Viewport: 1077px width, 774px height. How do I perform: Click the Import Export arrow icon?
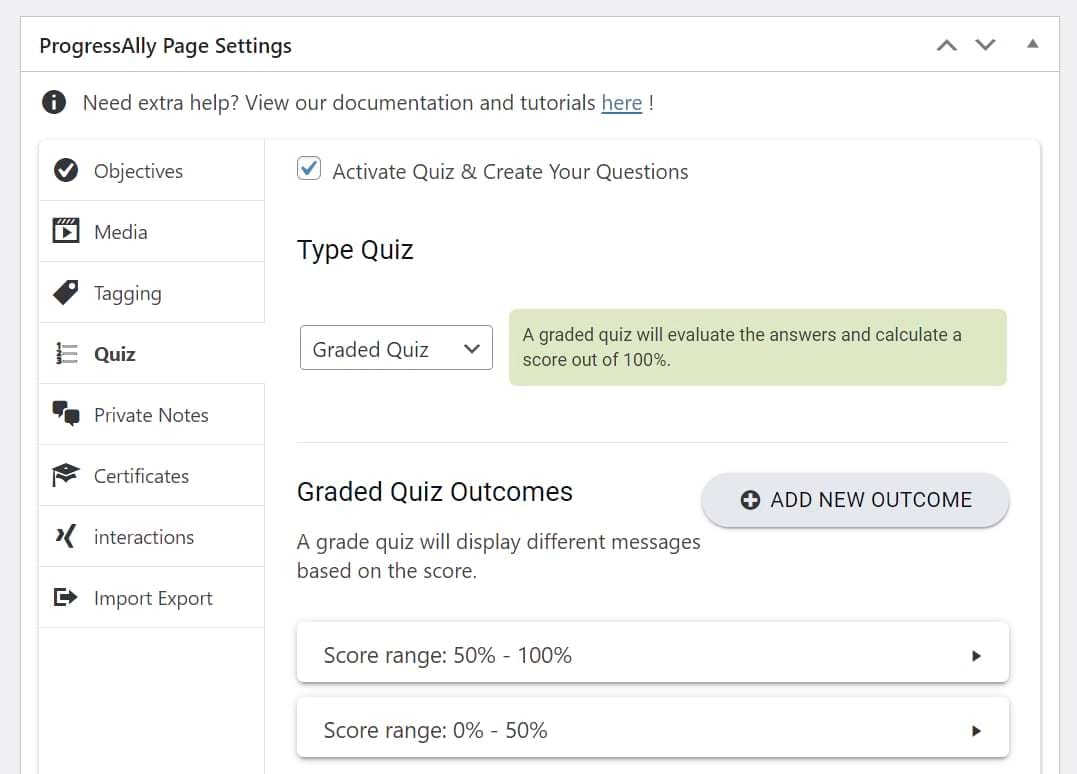[x=66, y=597]
